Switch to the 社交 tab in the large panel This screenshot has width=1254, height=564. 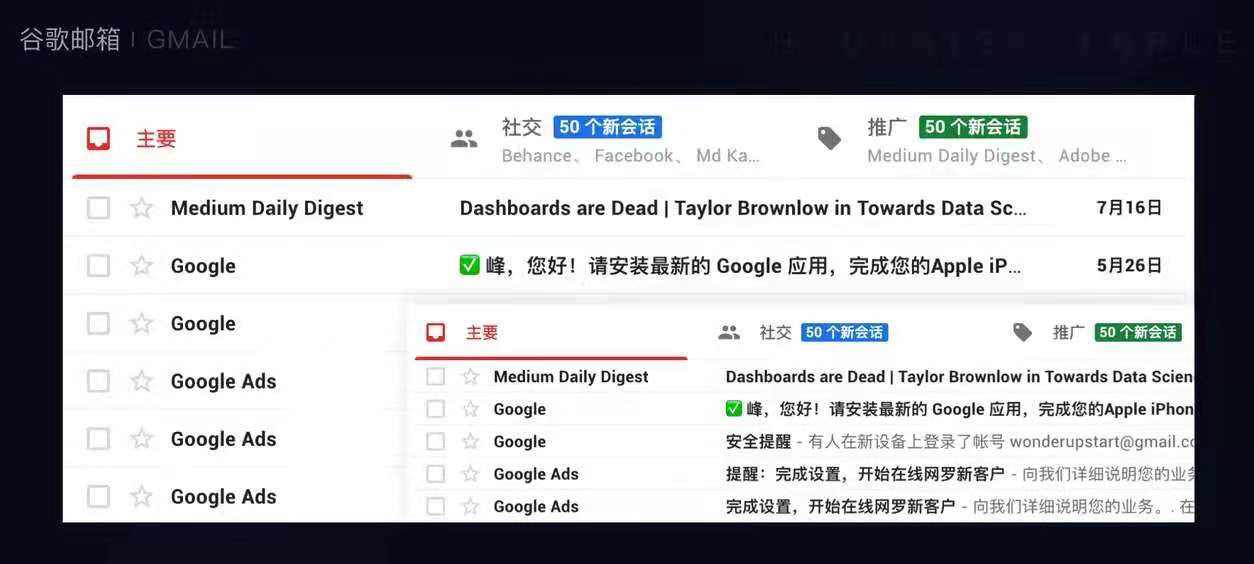(521, 127)
